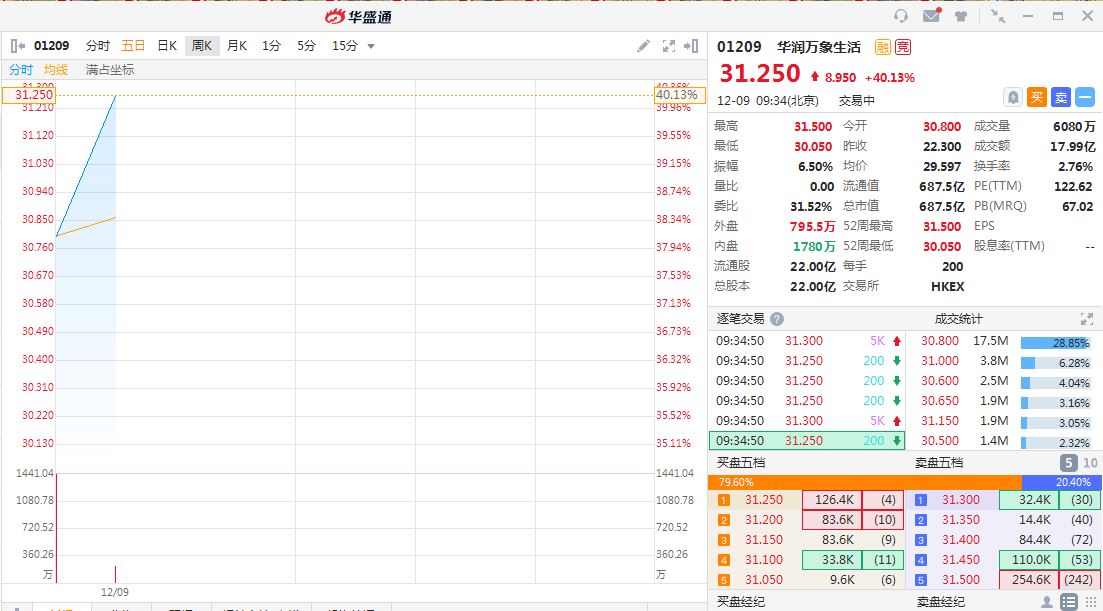Toggle 满占坐标 axis scaling
1103x611 pixels.
(x=110, y=70)
